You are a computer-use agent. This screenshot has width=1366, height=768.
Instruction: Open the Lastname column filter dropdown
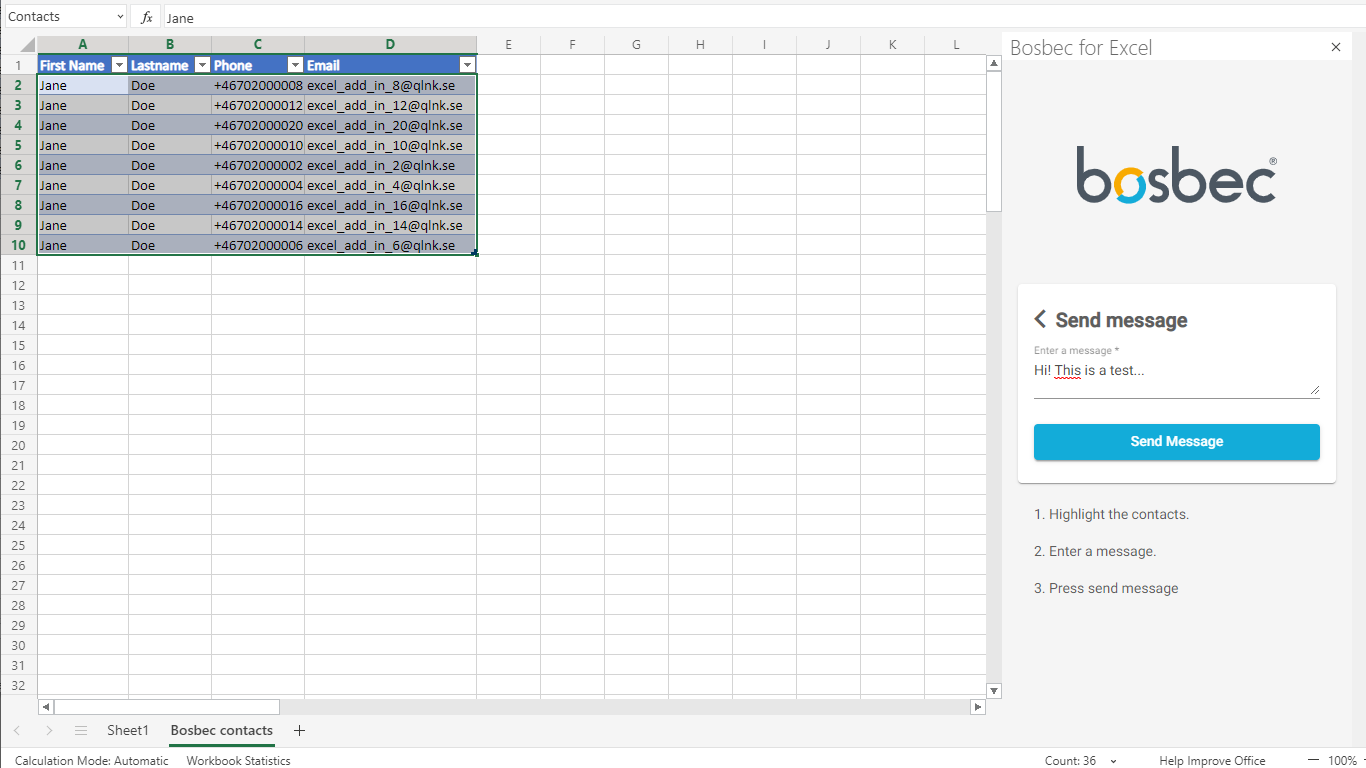tap(202, 65)
